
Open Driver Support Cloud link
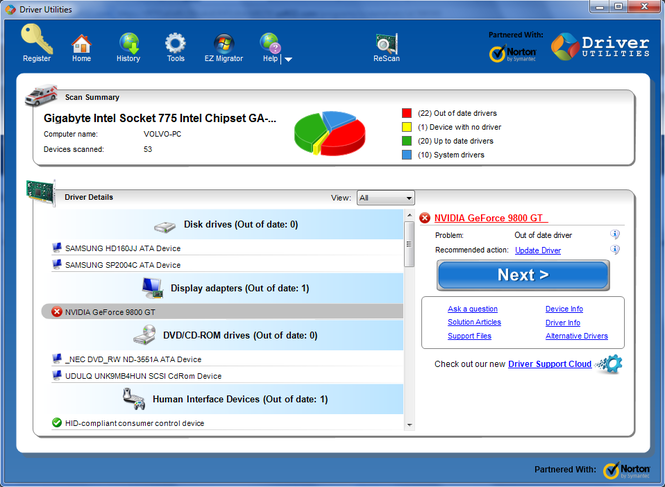click(x=550, y=364)
